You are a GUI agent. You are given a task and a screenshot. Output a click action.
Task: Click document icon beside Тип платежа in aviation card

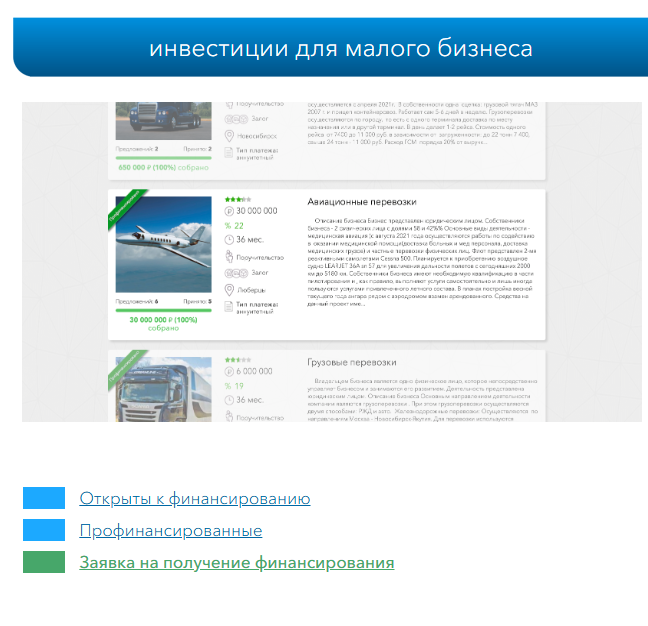[229, 307]
